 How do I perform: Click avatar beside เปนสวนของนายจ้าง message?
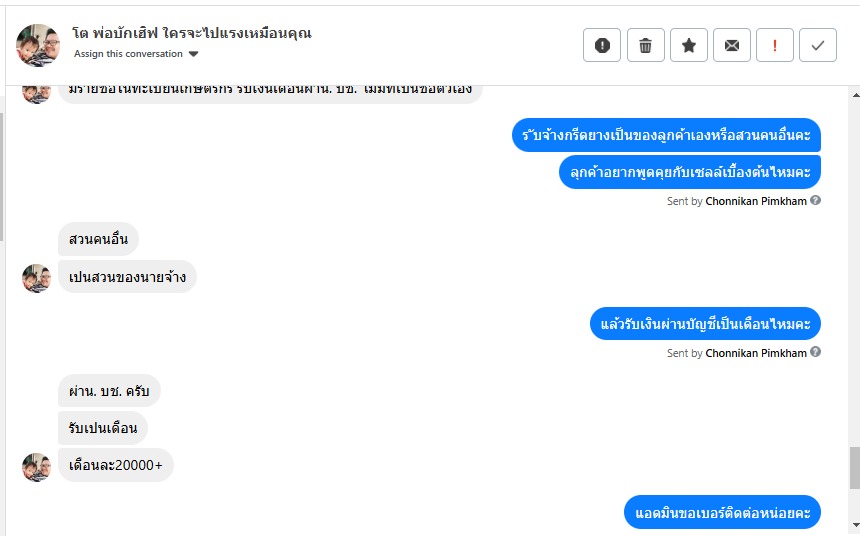(36, 278)
